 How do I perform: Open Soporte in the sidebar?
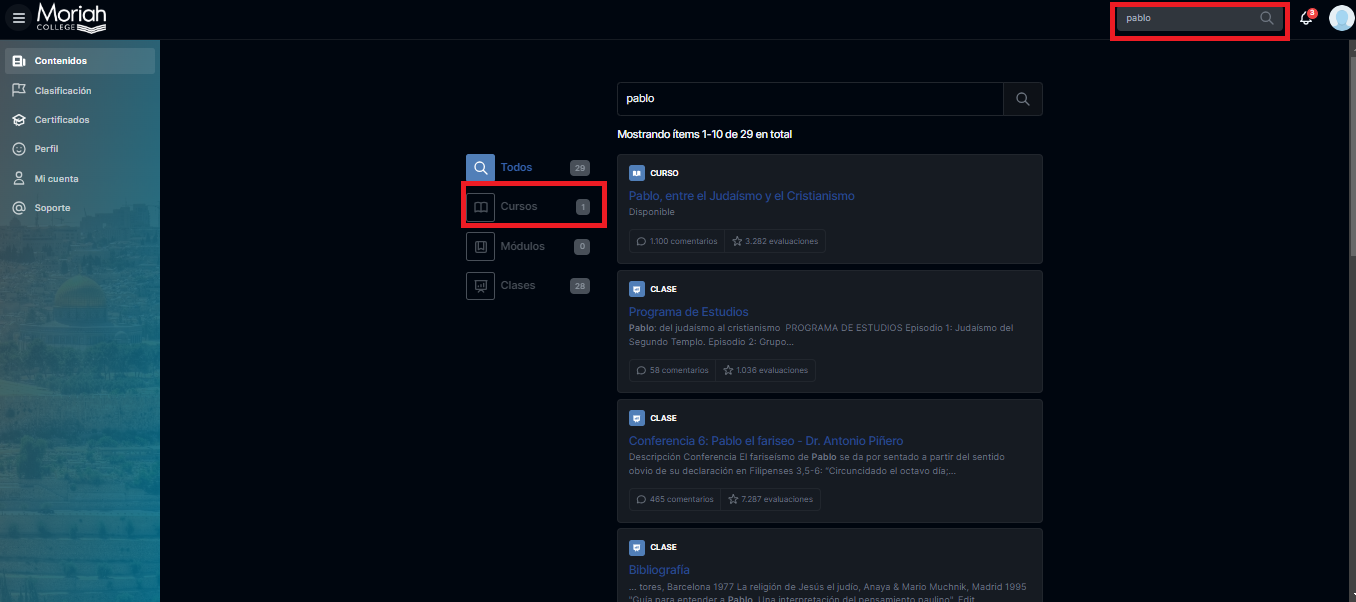[x=52, y=208]
